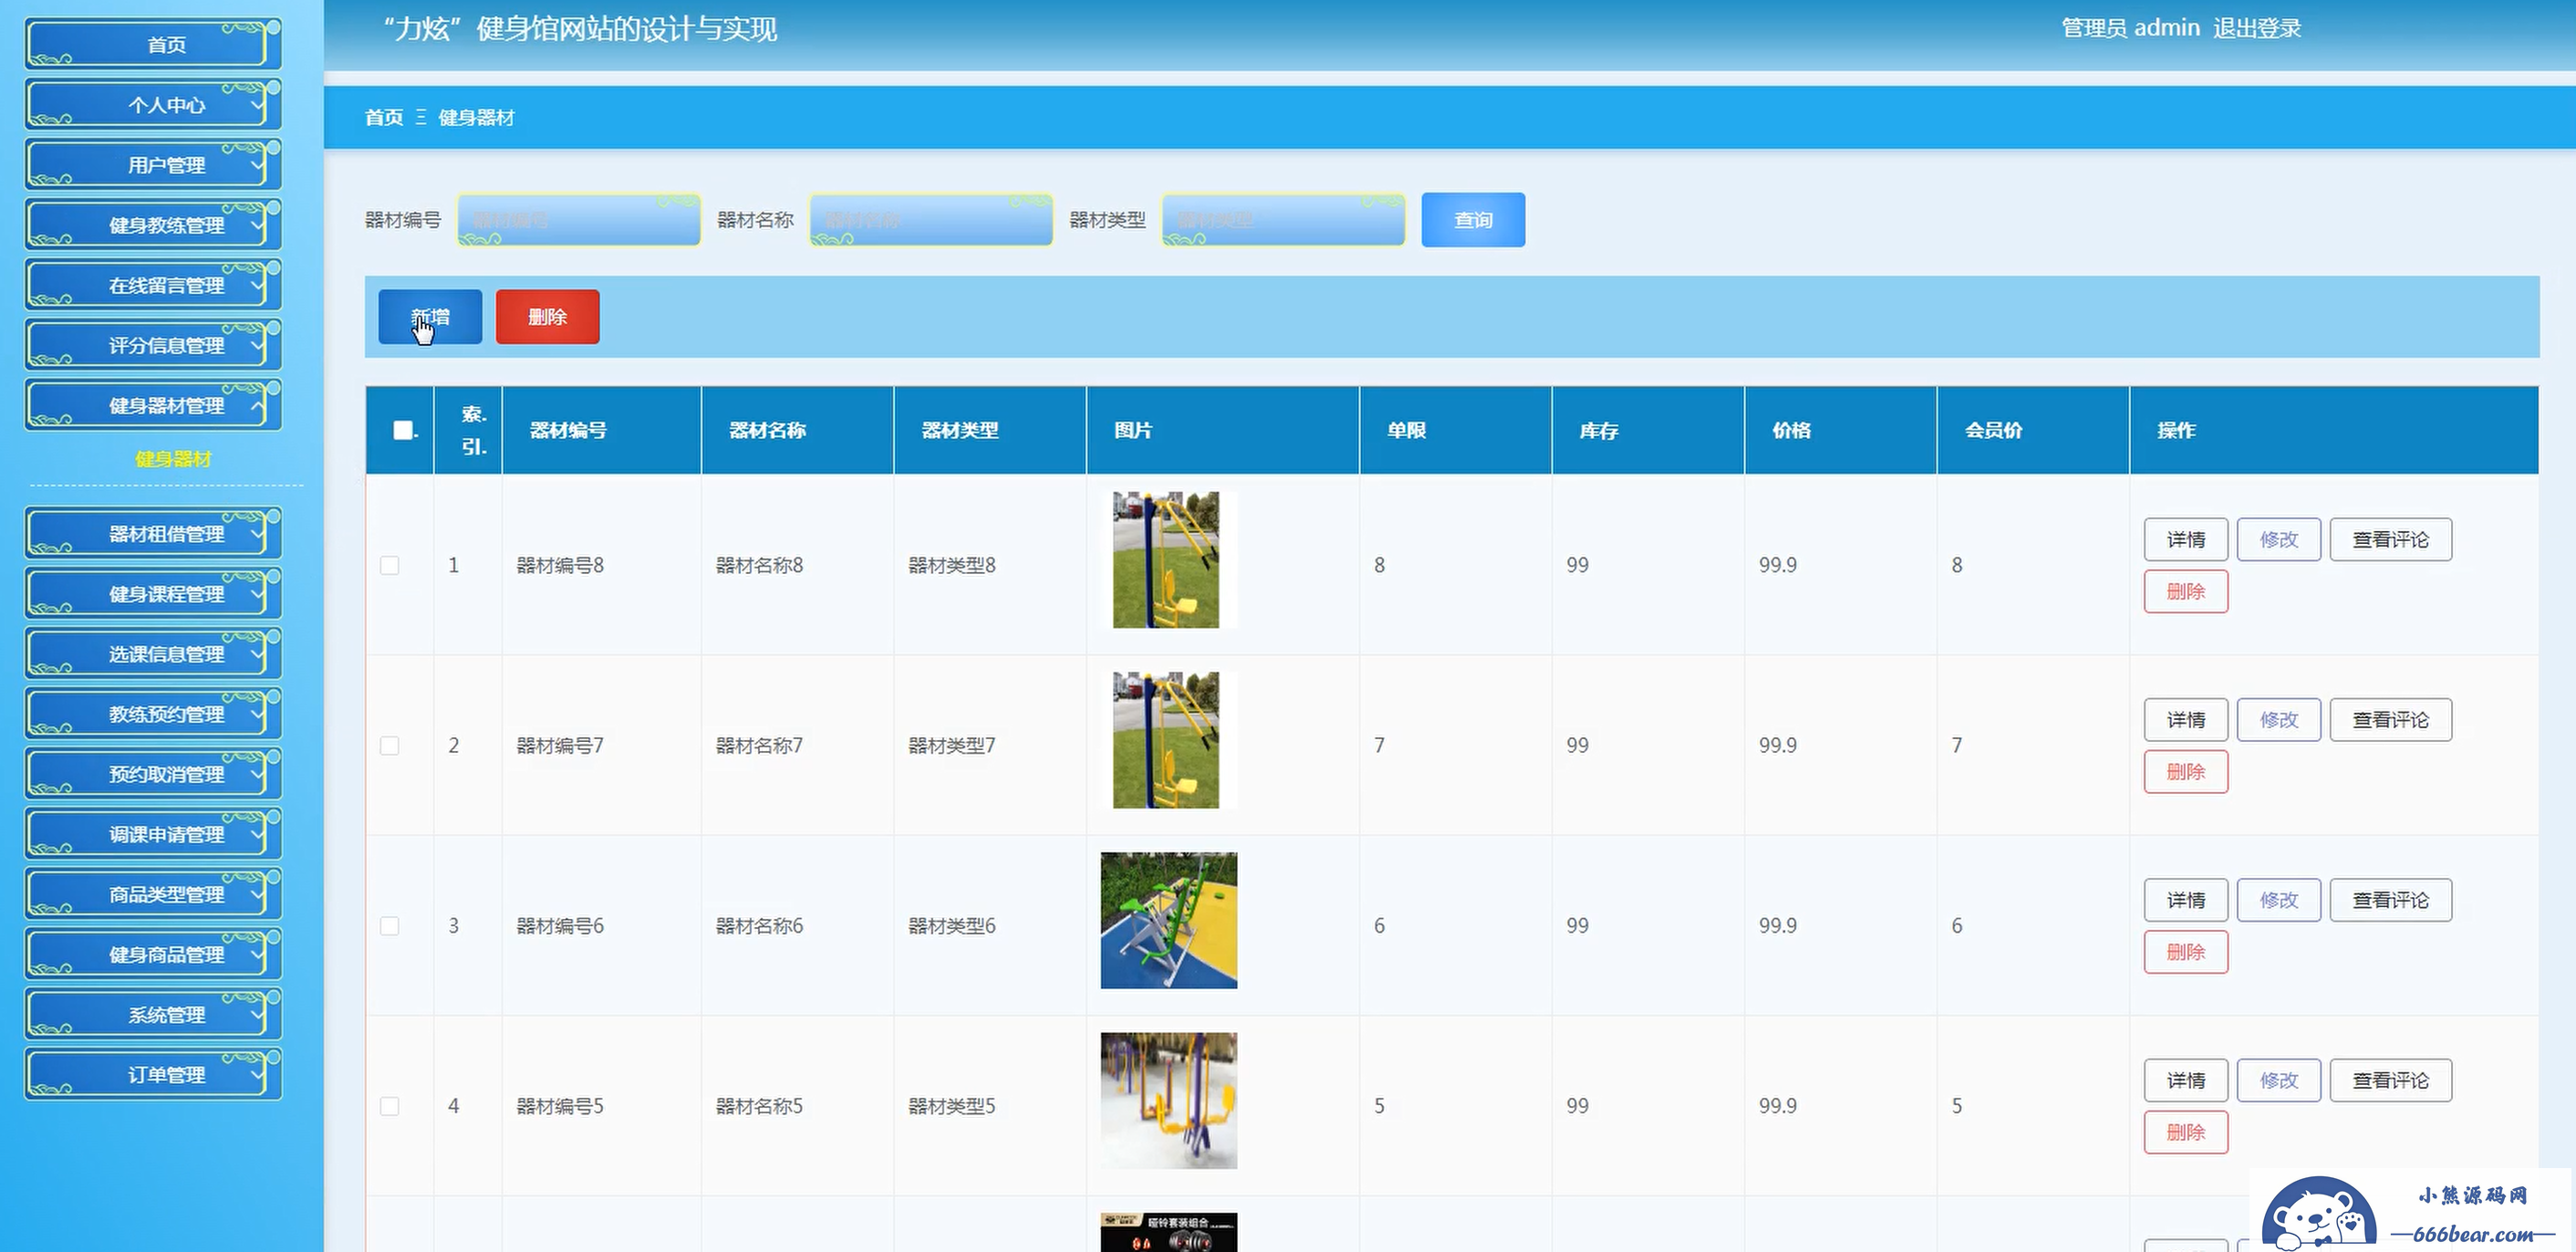Click 退出登录 link
The width and height of the screenshot is (2576, 1252).
click(2257, 28)
